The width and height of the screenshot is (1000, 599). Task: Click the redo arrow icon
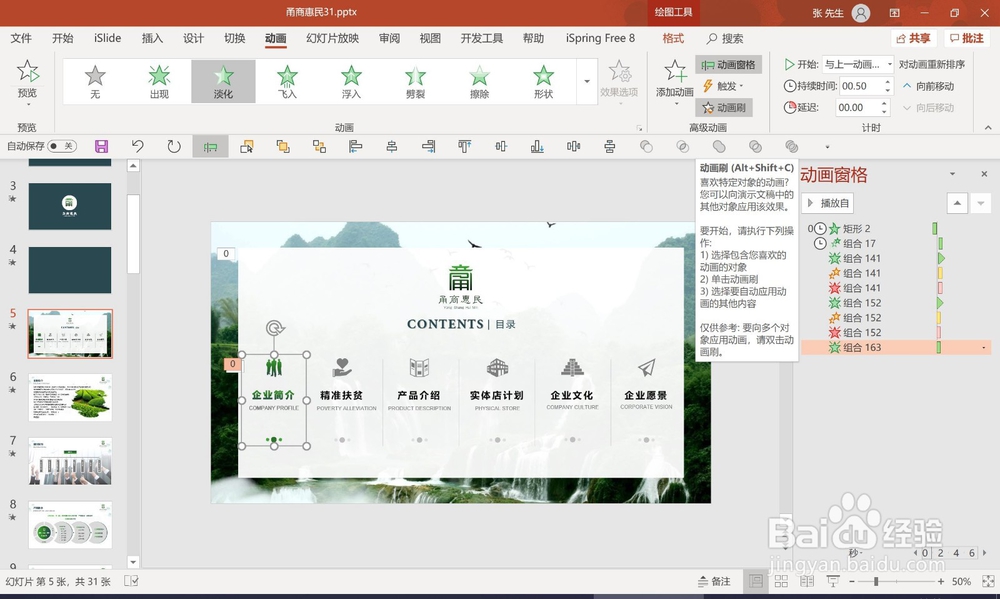pos(173,146)
